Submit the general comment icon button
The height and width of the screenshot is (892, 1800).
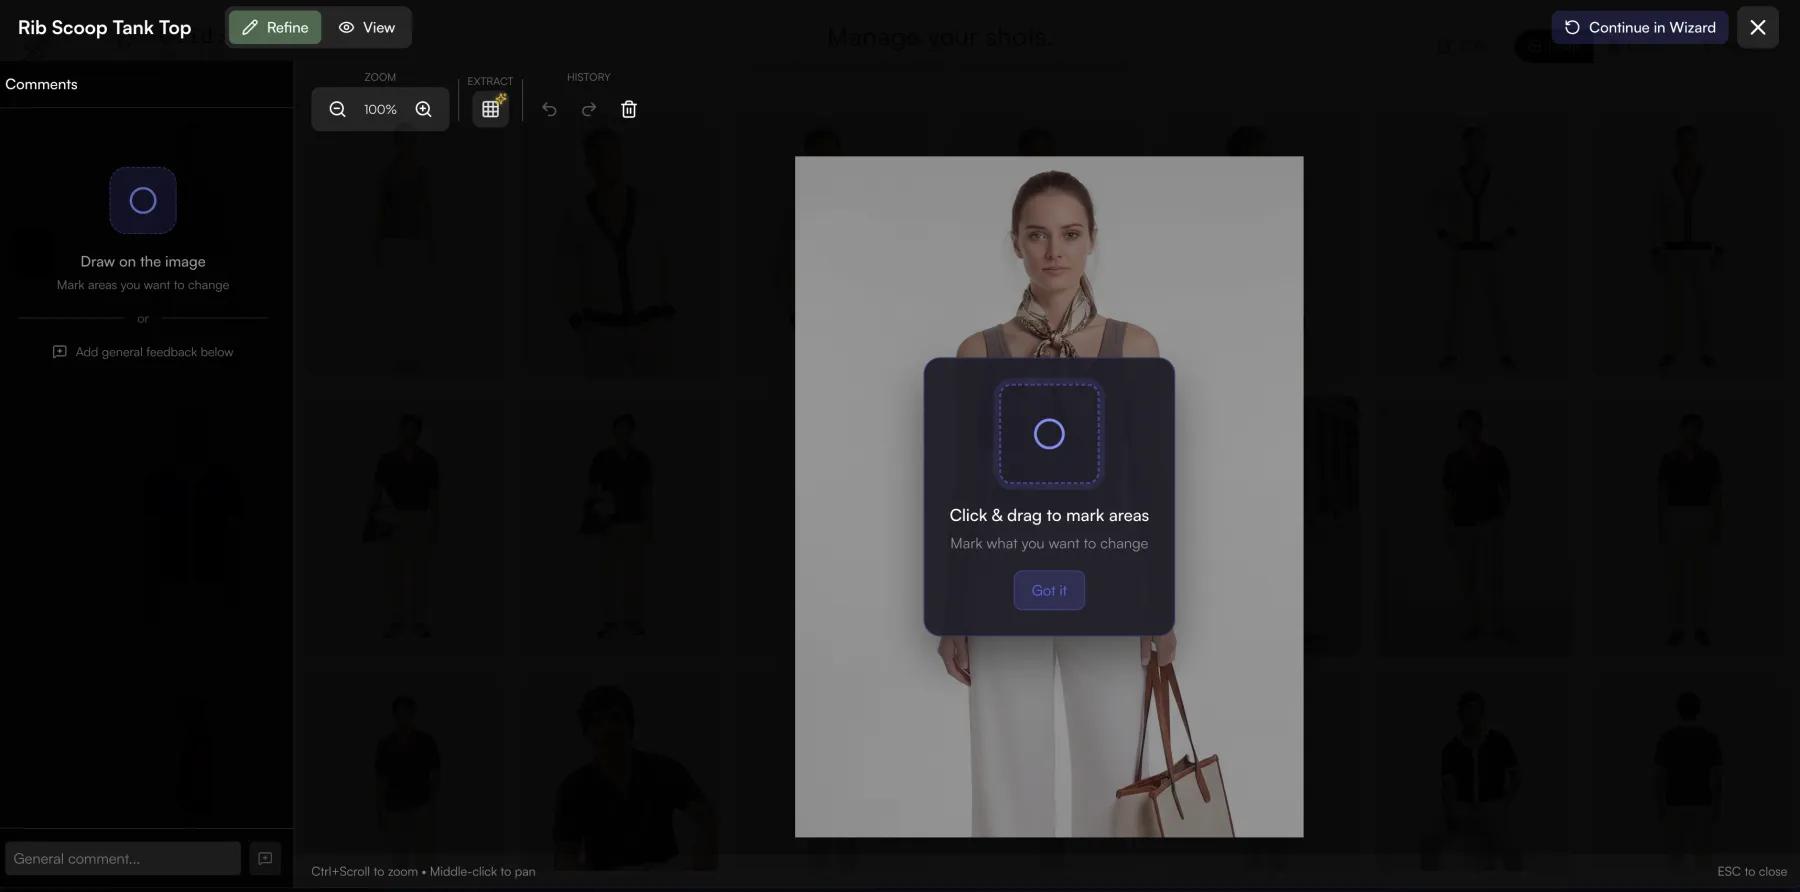click(265, 858)
